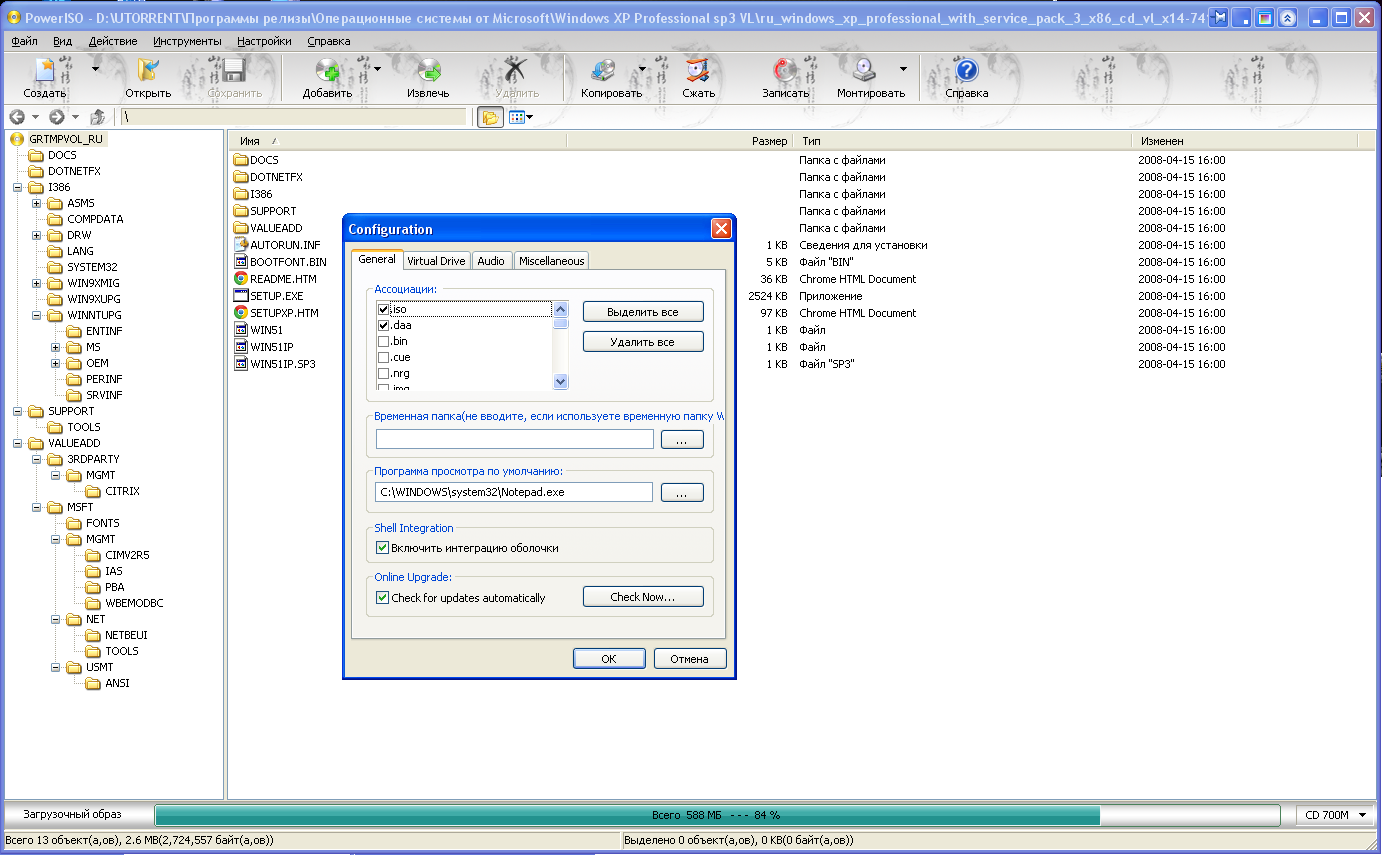Click the Создать toolbar icon
Screen dimensions: 1382x855
click(45, 70)
